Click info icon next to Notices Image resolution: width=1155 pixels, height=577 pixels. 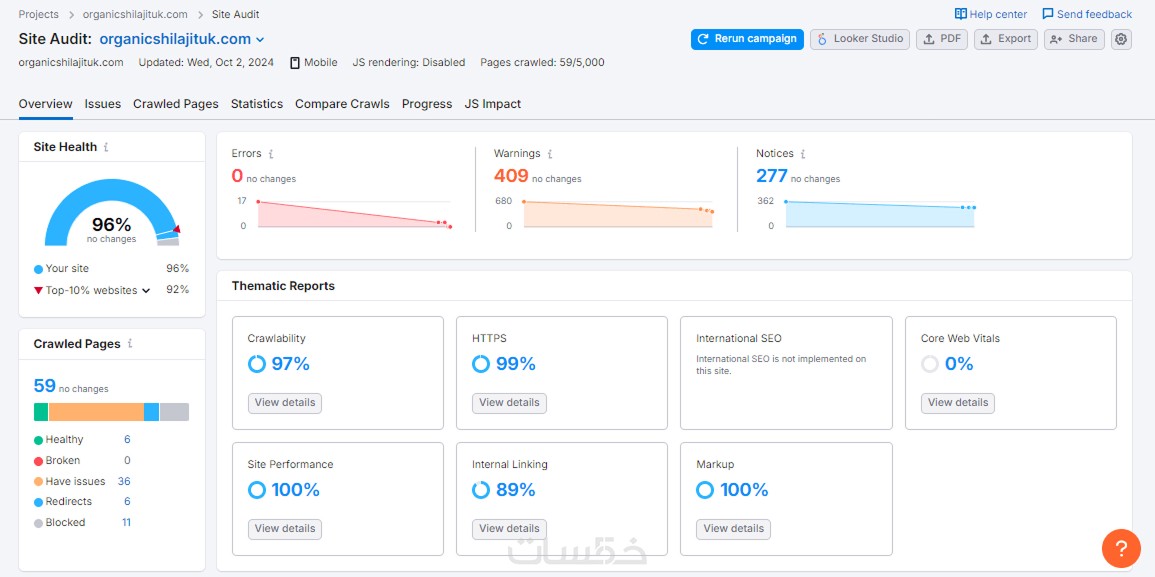(803, 154)
